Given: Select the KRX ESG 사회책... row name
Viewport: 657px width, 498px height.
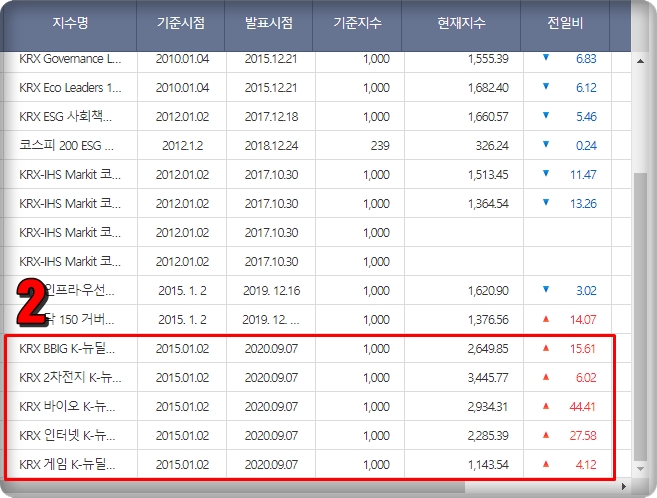Looking at the screenshot, I should coord(65,116).
